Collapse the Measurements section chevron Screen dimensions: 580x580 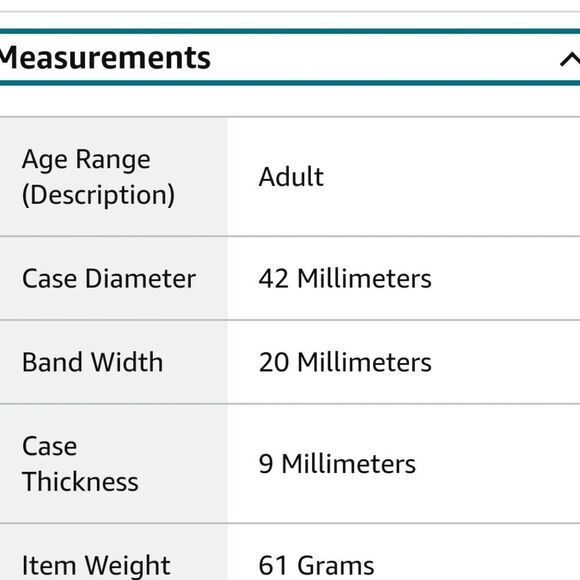(x=570, y=59)
